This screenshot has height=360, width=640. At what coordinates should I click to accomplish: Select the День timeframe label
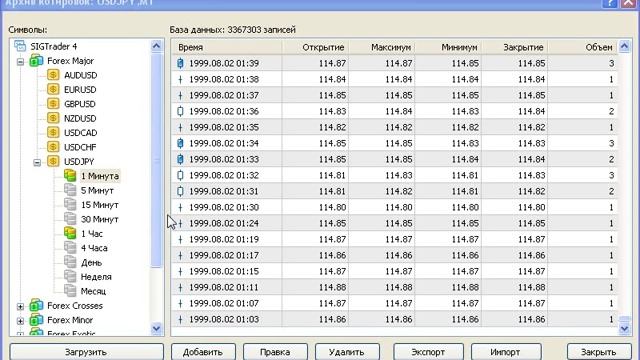pos(91,263)
